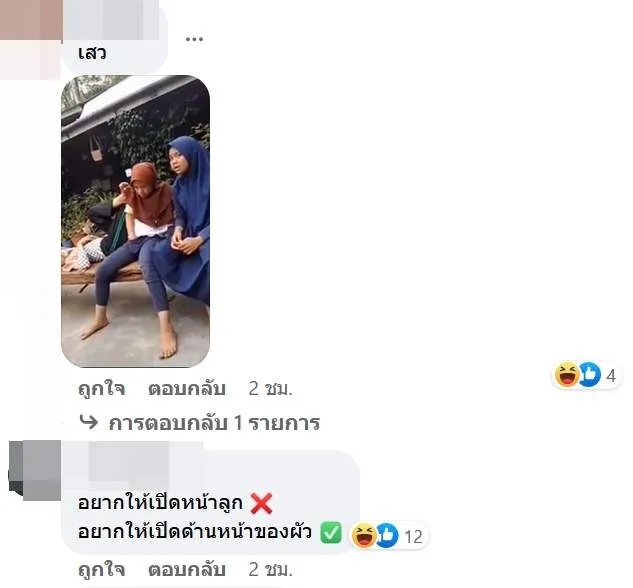View reaction count 4 on the first comment
The height and width of the screenshot is (588, 633).
611,376
